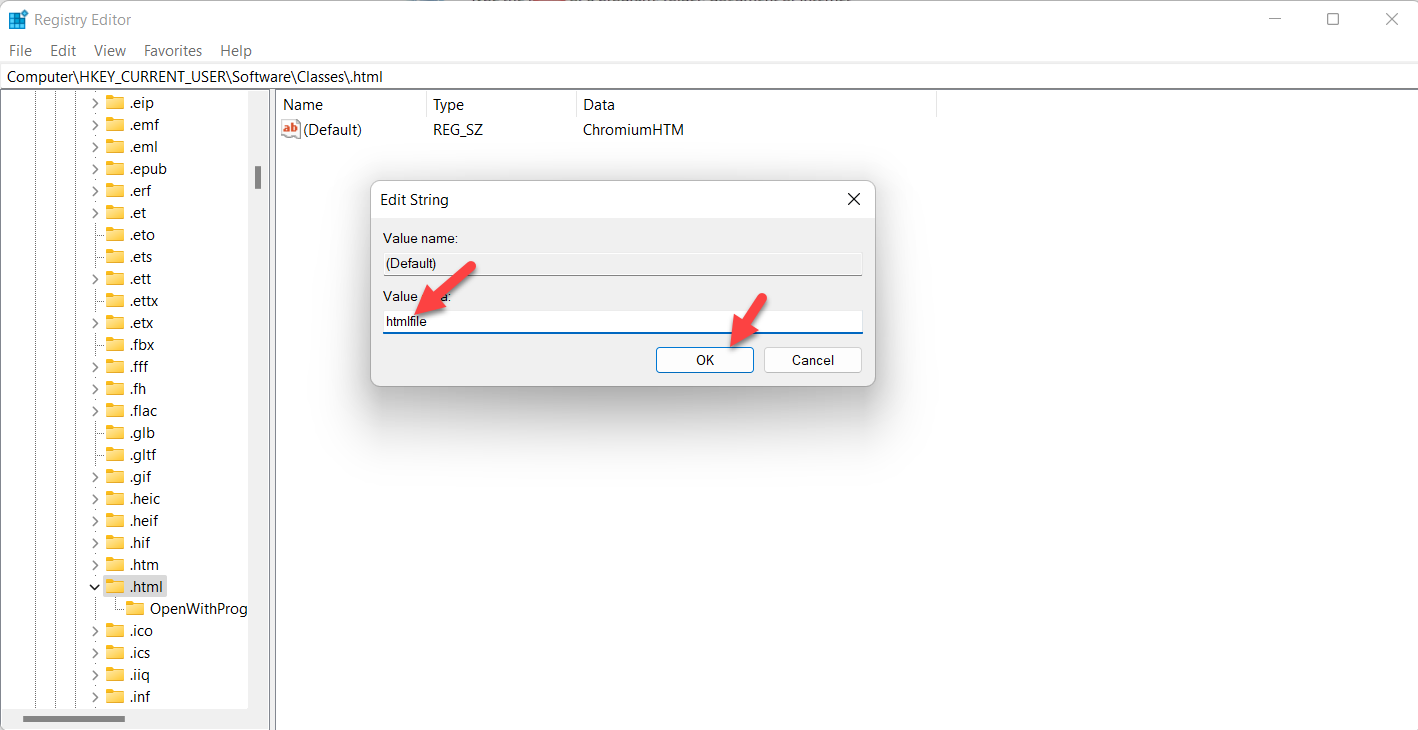The image size is (1418, 730).
Task: Open the Favorites menu
Action: (172, 51)
